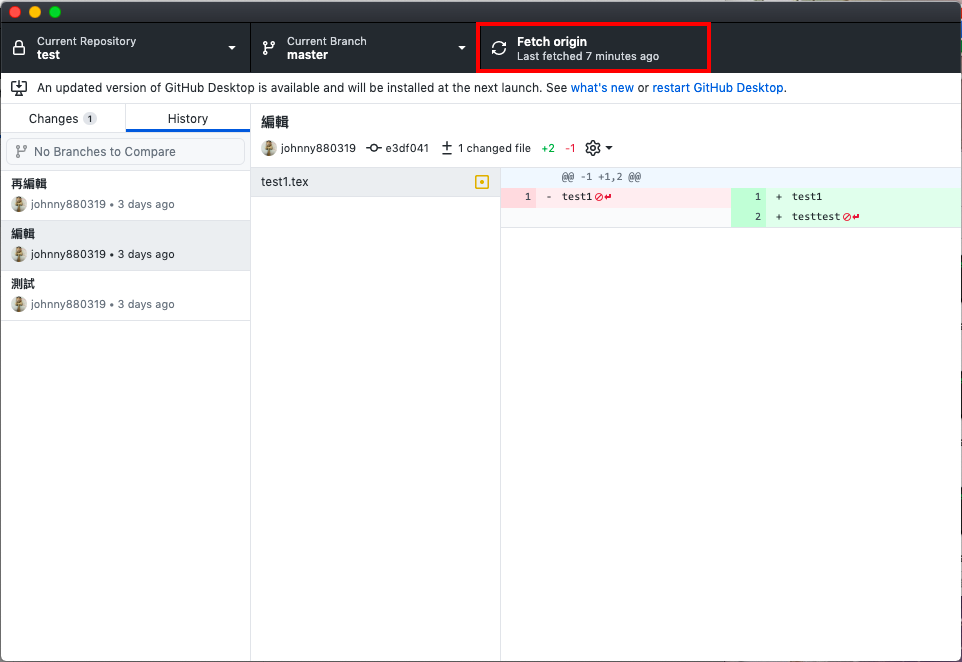Click the branch icon beside Current Branch
This screenshot has width=962, height=662.
click(269, 48)
